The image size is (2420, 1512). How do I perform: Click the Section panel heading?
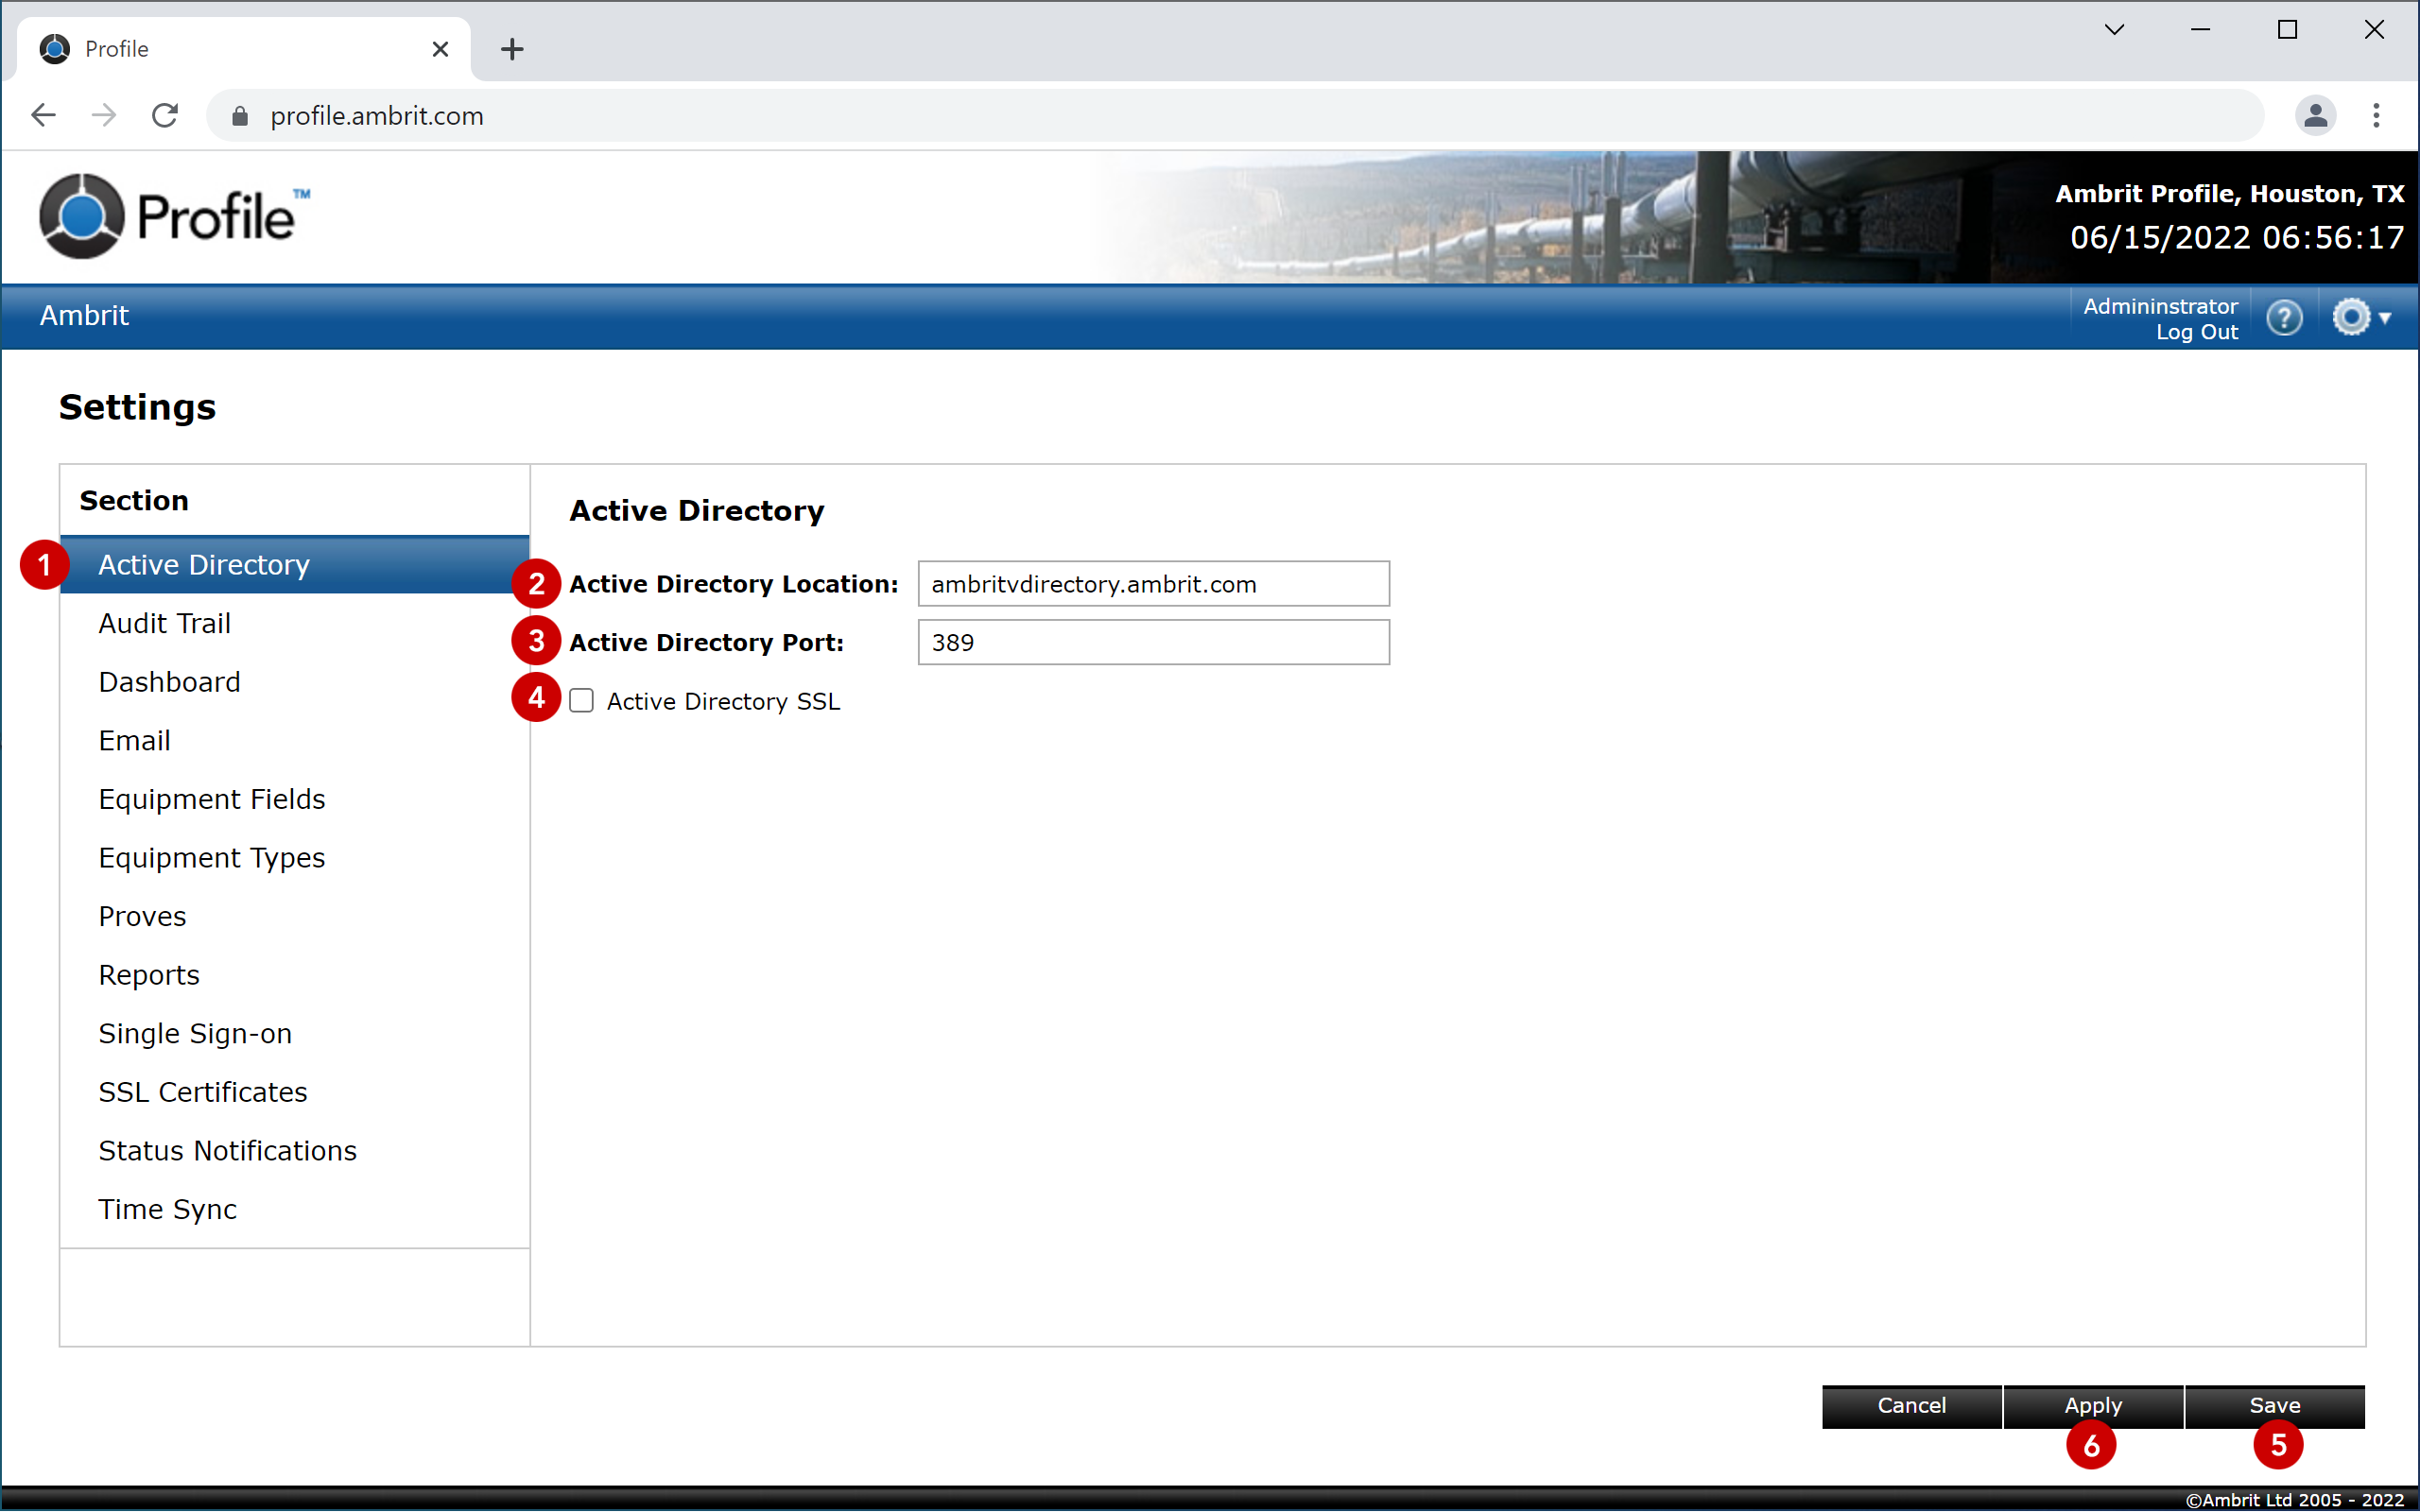134,501
